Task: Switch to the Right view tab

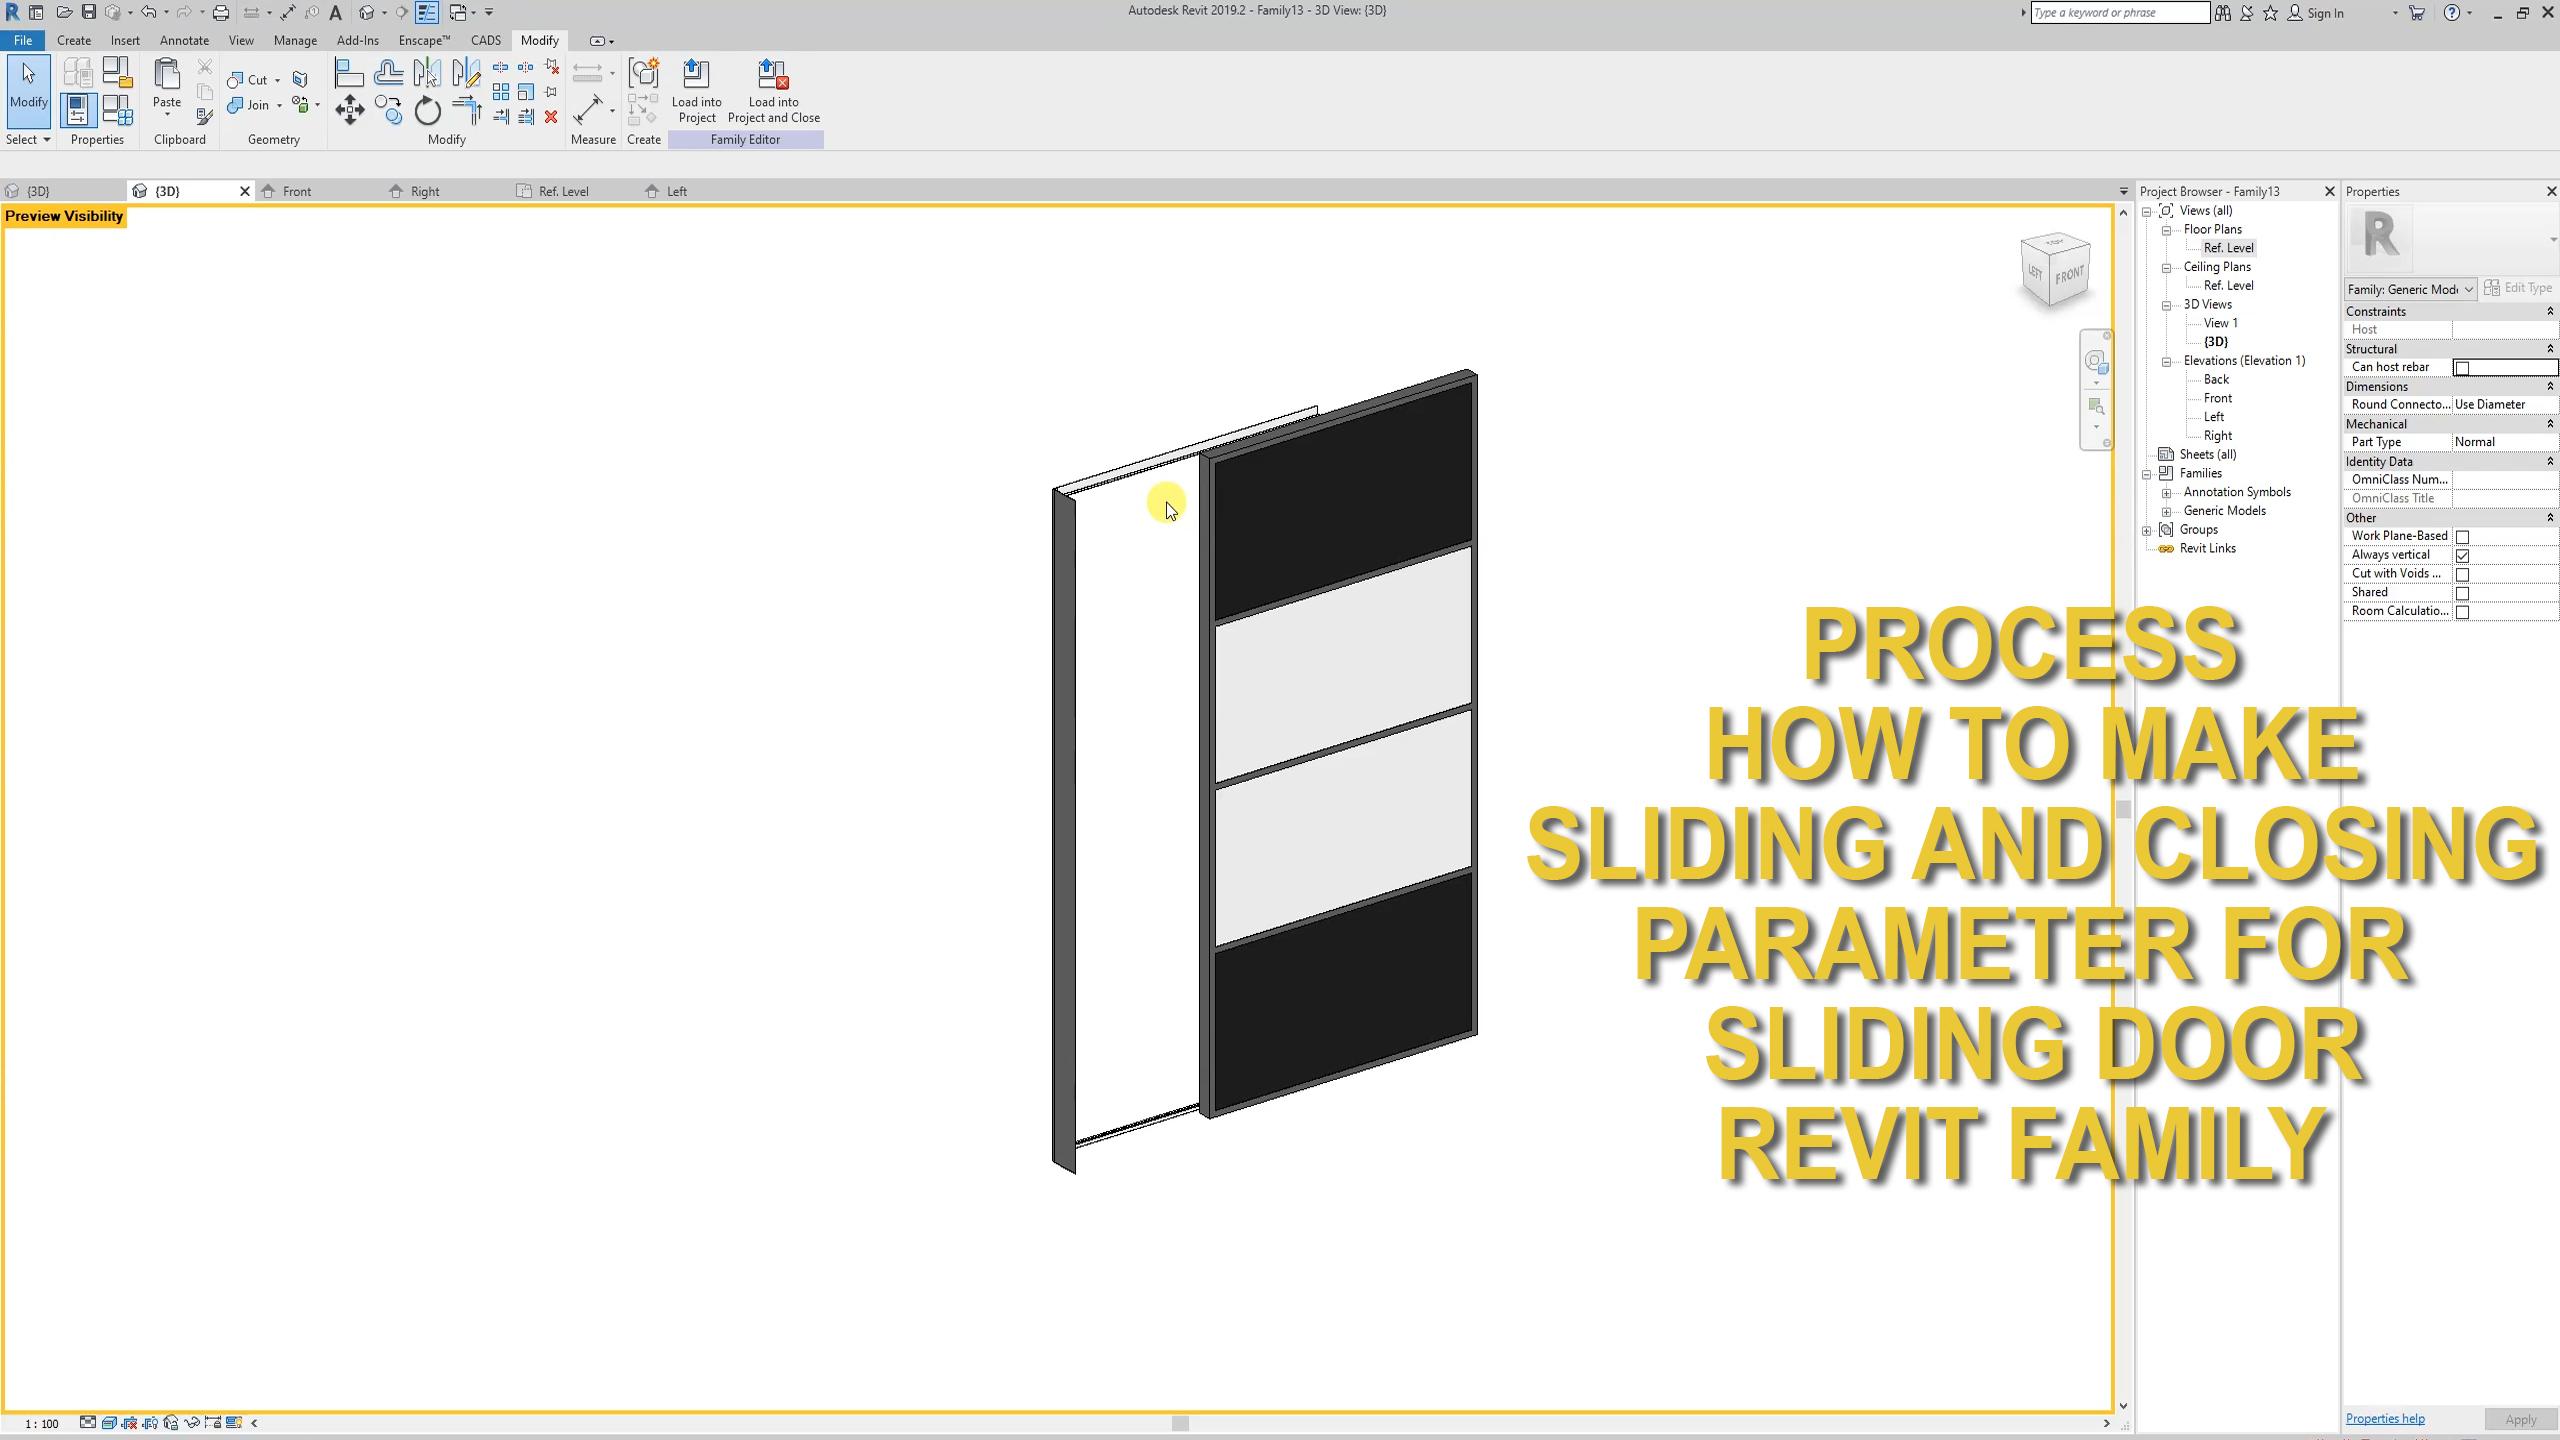Action: [424, 190]
